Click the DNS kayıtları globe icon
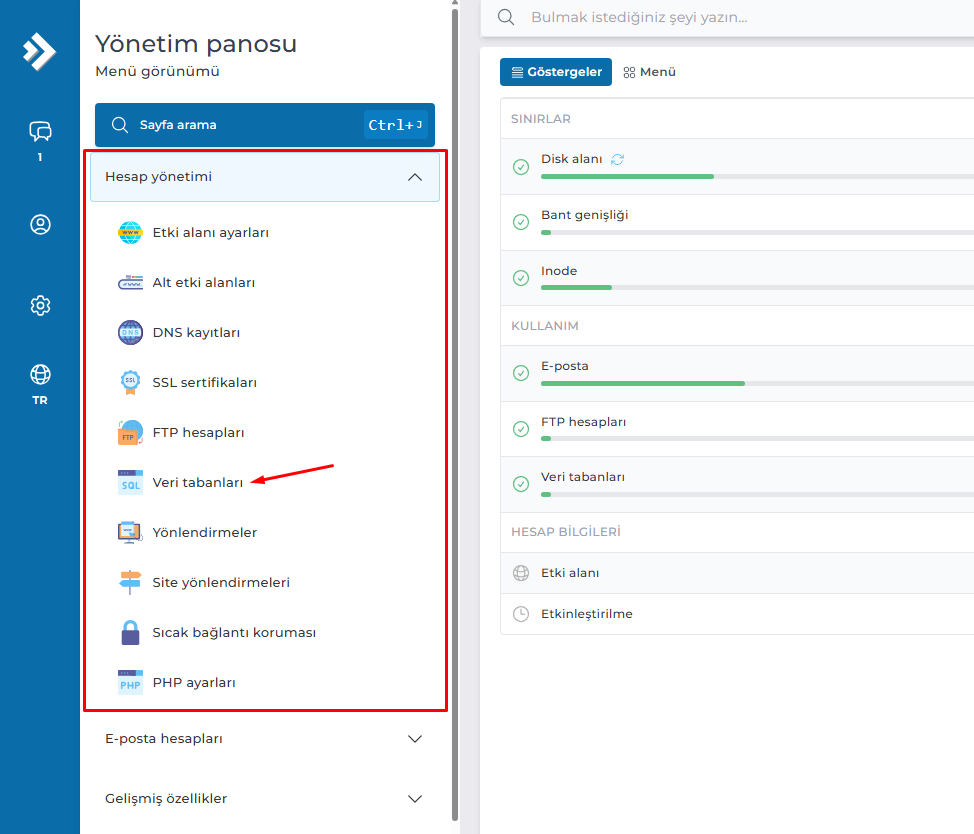The width and height of the screenshot is (974, 834). tap(130, 332)
